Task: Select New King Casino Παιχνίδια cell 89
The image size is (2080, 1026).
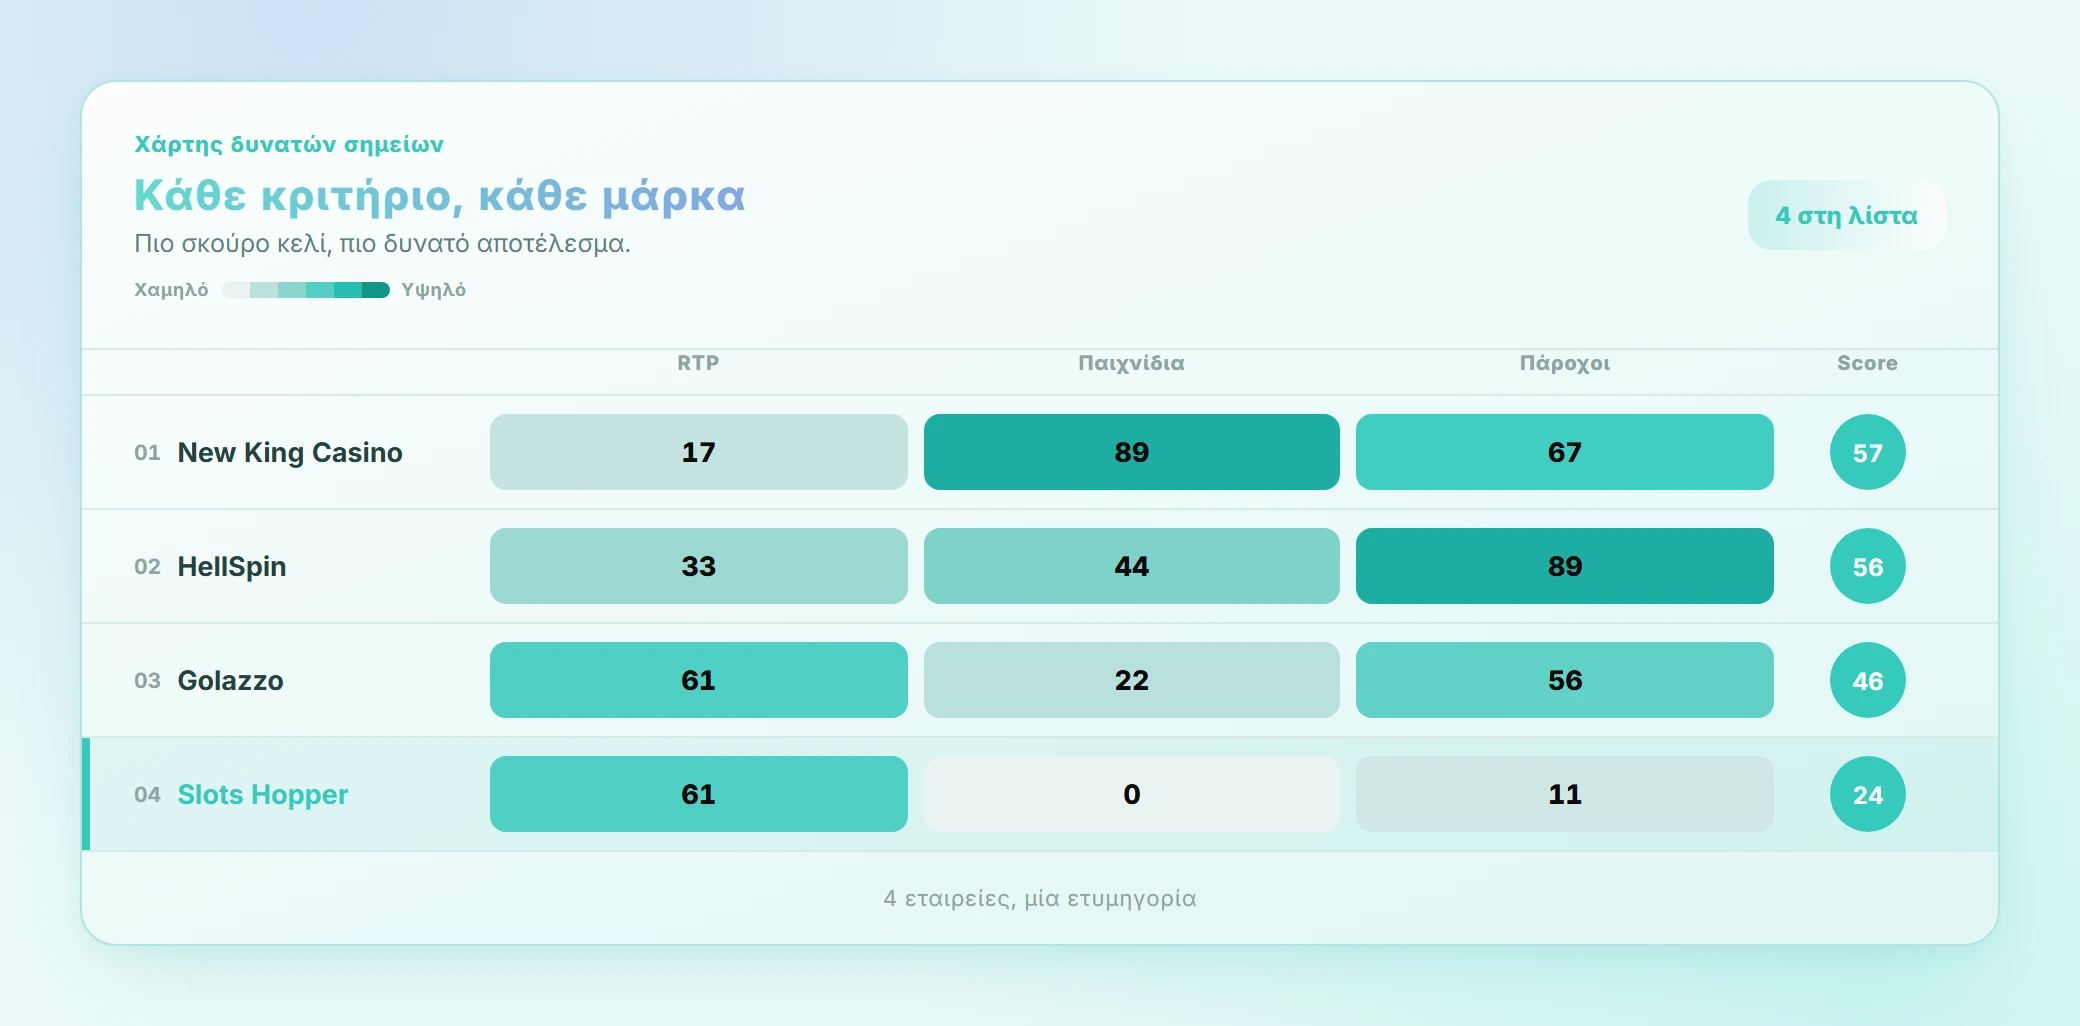Action: [x=1132, y=452]
